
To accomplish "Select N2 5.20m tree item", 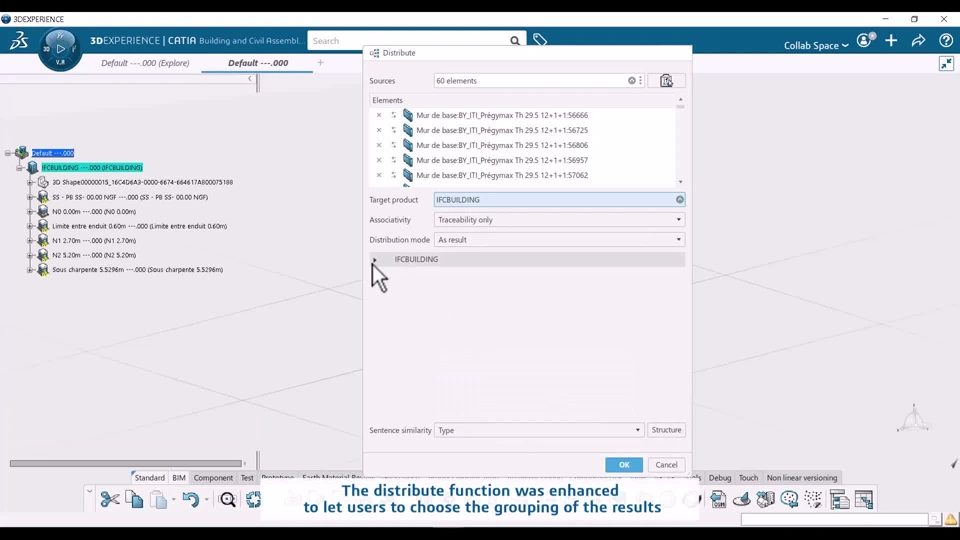I will [94, 255].
